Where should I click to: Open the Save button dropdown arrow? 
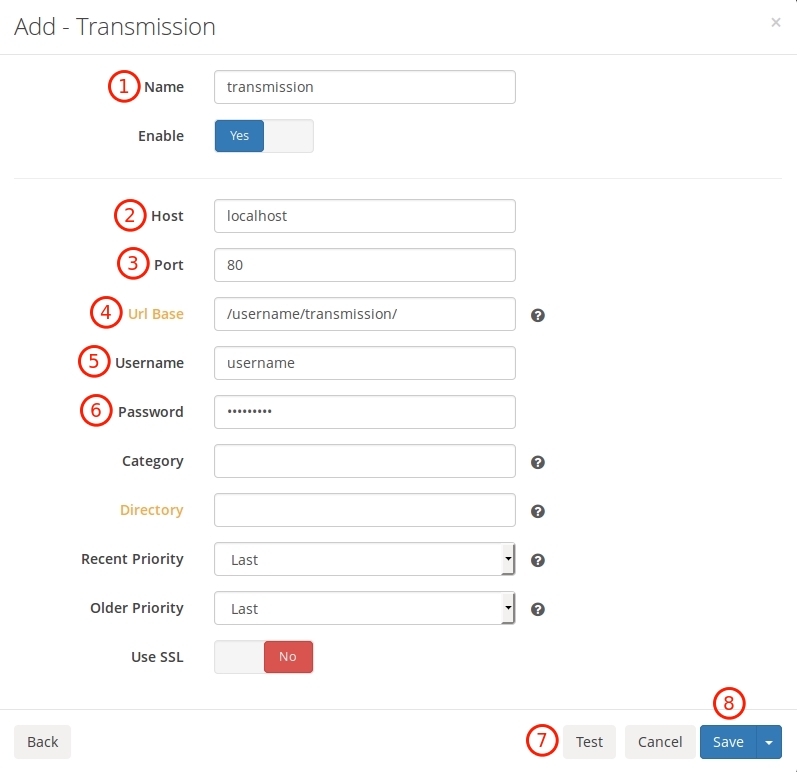click(769, 742)
